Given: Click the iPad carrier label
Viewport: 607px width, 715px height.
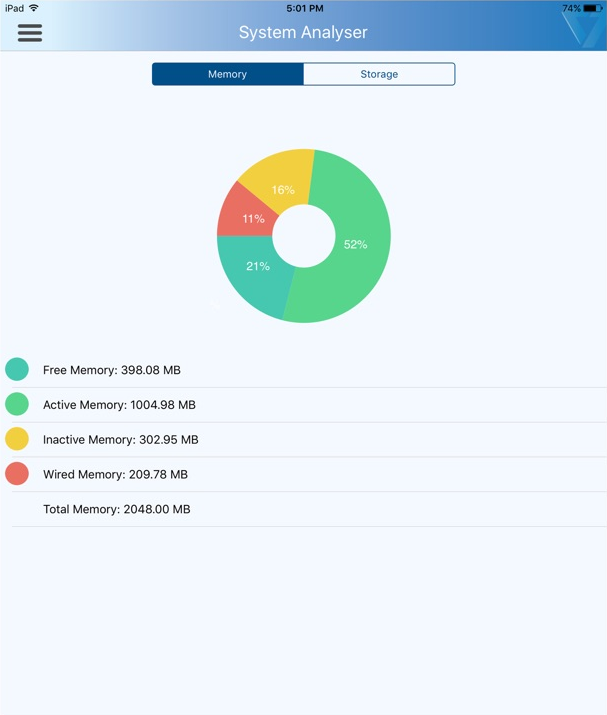Looking at the screenshot, I should tap(14, 8).
